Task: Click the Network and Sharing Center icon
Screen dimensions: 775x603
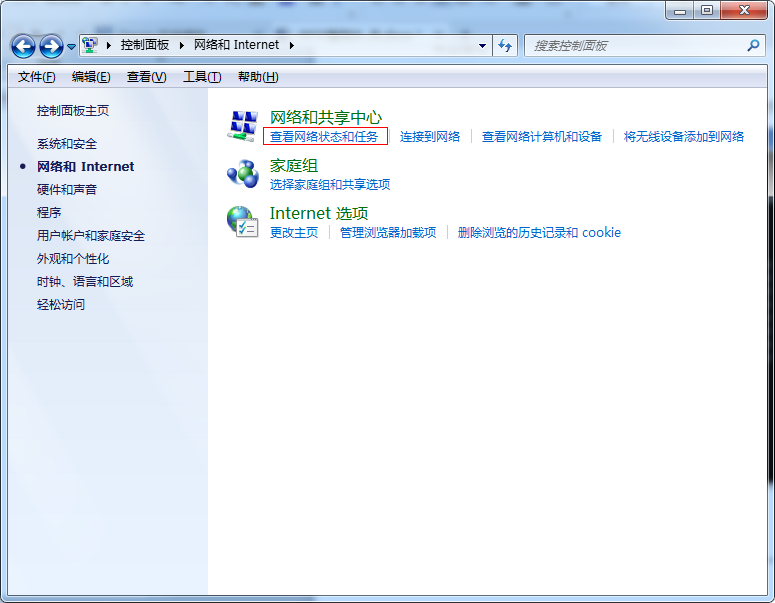Action: point(243,126)
